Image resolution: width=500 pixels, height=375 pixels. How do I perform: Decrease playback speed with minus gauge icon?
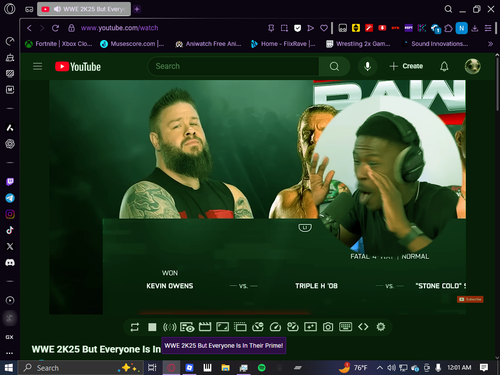(258, 327)
